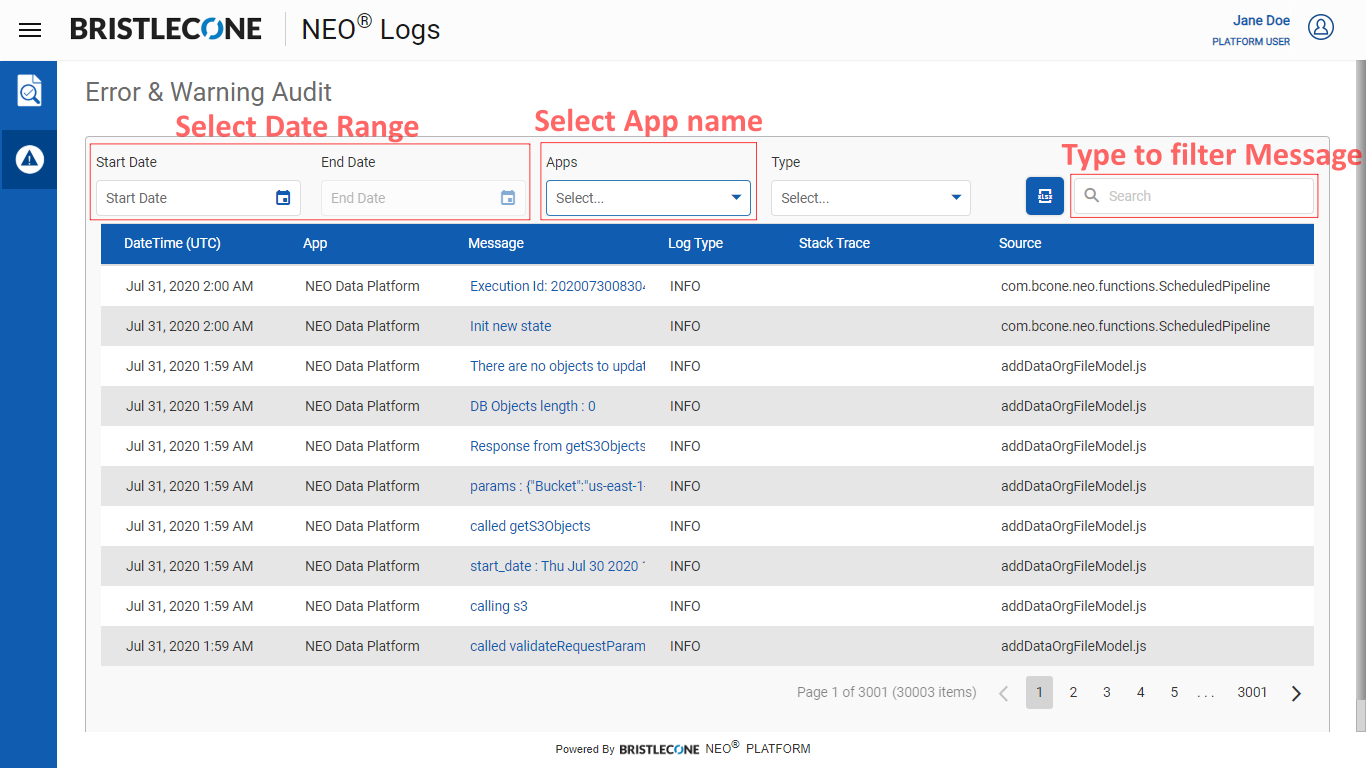Open the "called getS3Objects" message link
Screen dimensions: 1366x768
point(530,526)
